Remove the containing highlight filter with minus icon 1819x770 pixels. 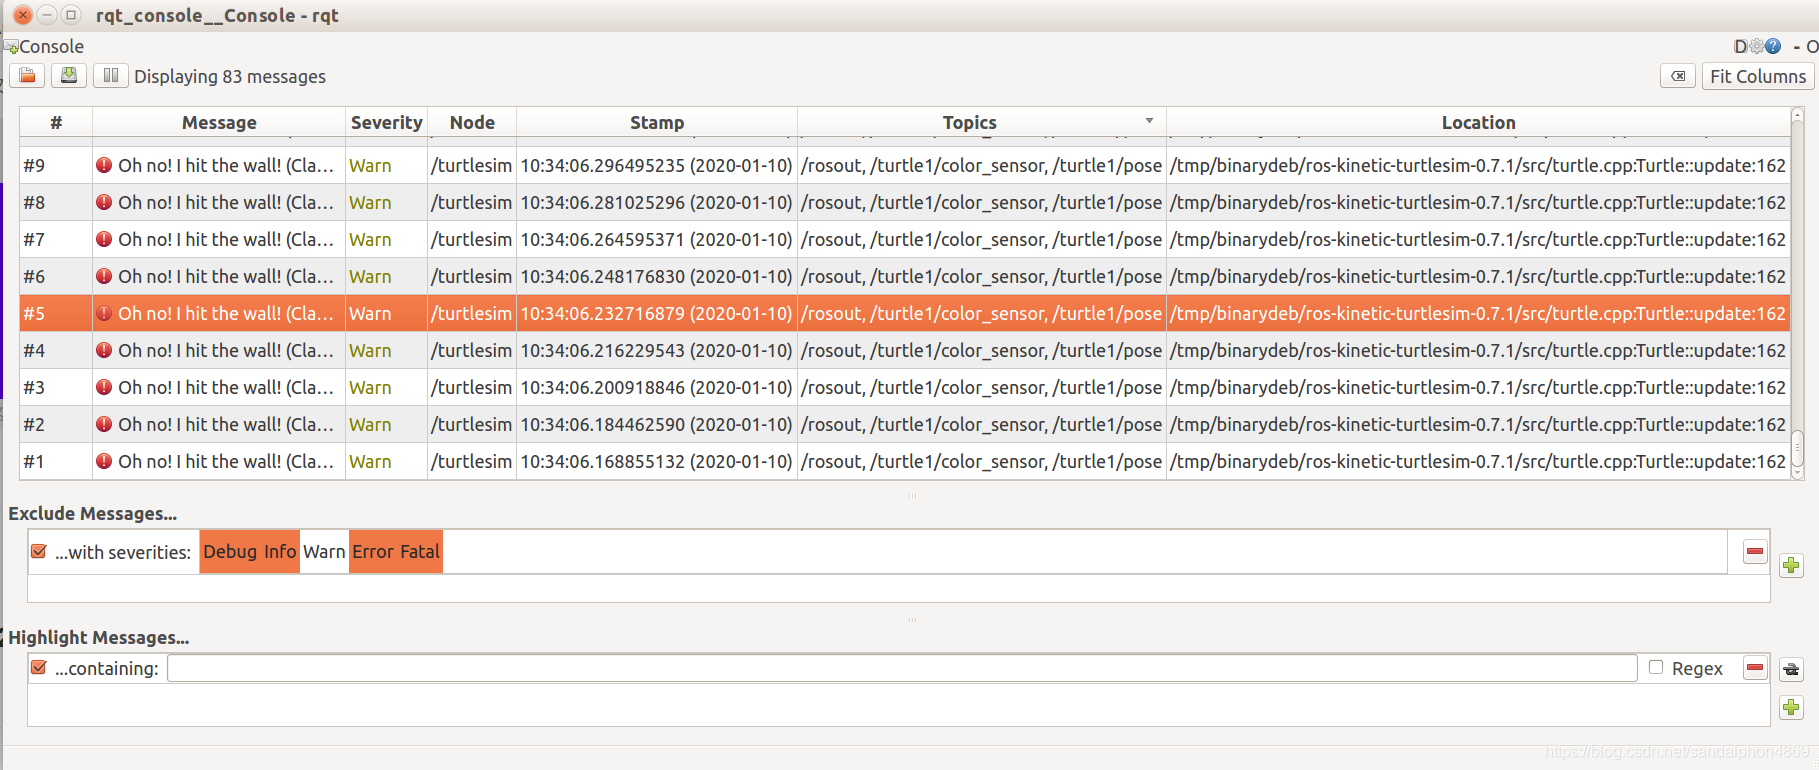[1755, 668]
